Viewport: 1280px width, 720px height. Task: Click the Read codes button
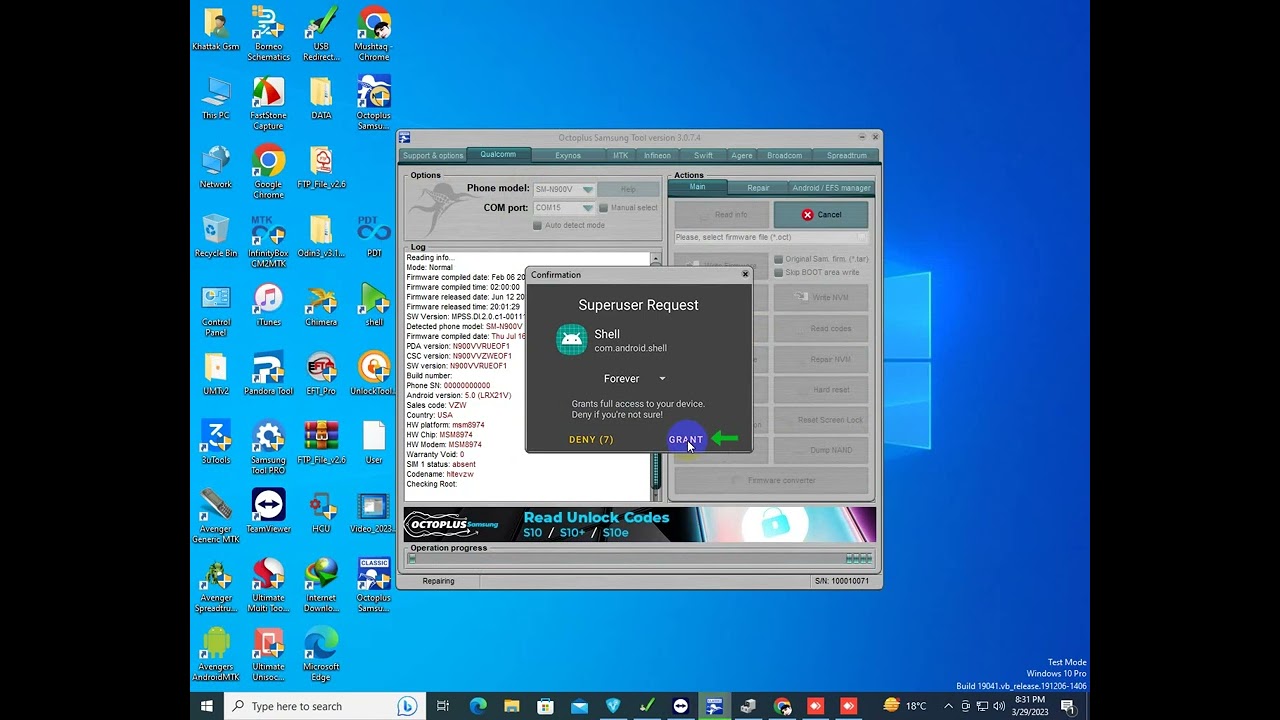[x=821, y=329]
